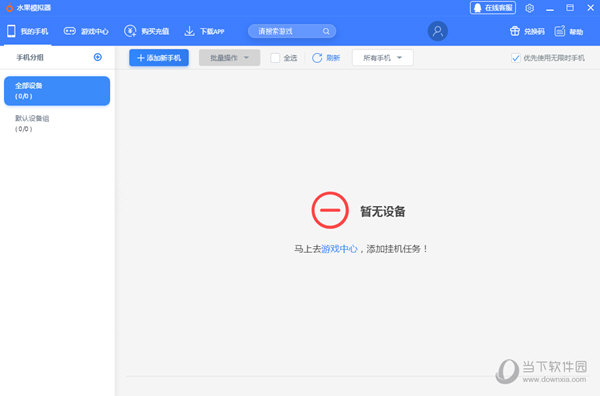Contact 在线客服 support
This screenshot has width=600, height=396.
click(x=493, y=8)
